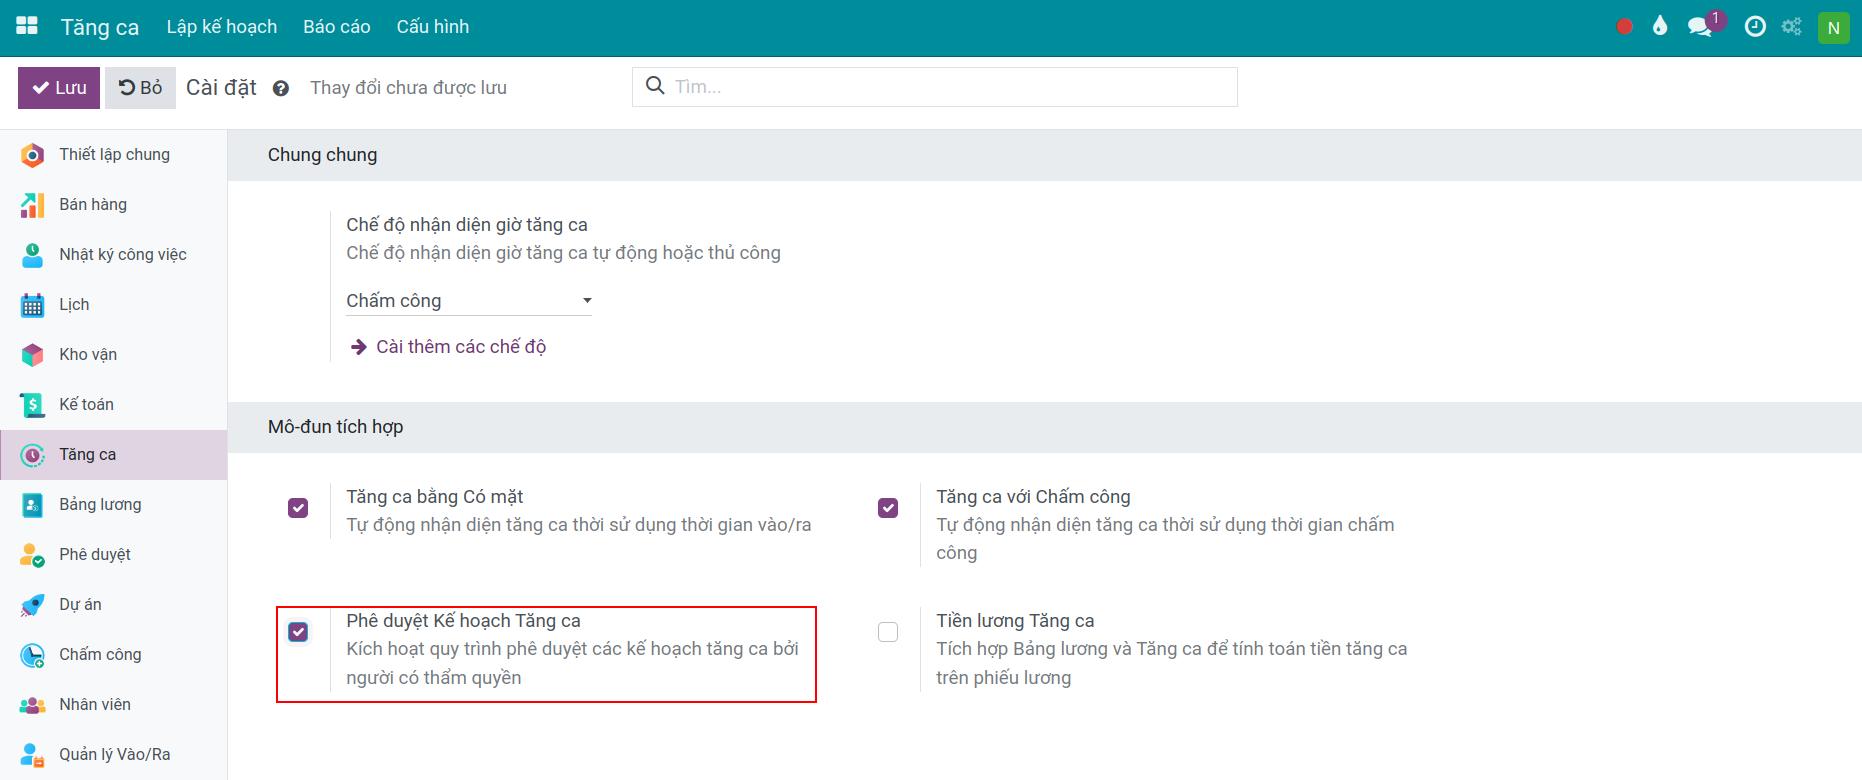1862x780 pixels.
Task: Open the apps grid menu icon
Action: (27, 27)
